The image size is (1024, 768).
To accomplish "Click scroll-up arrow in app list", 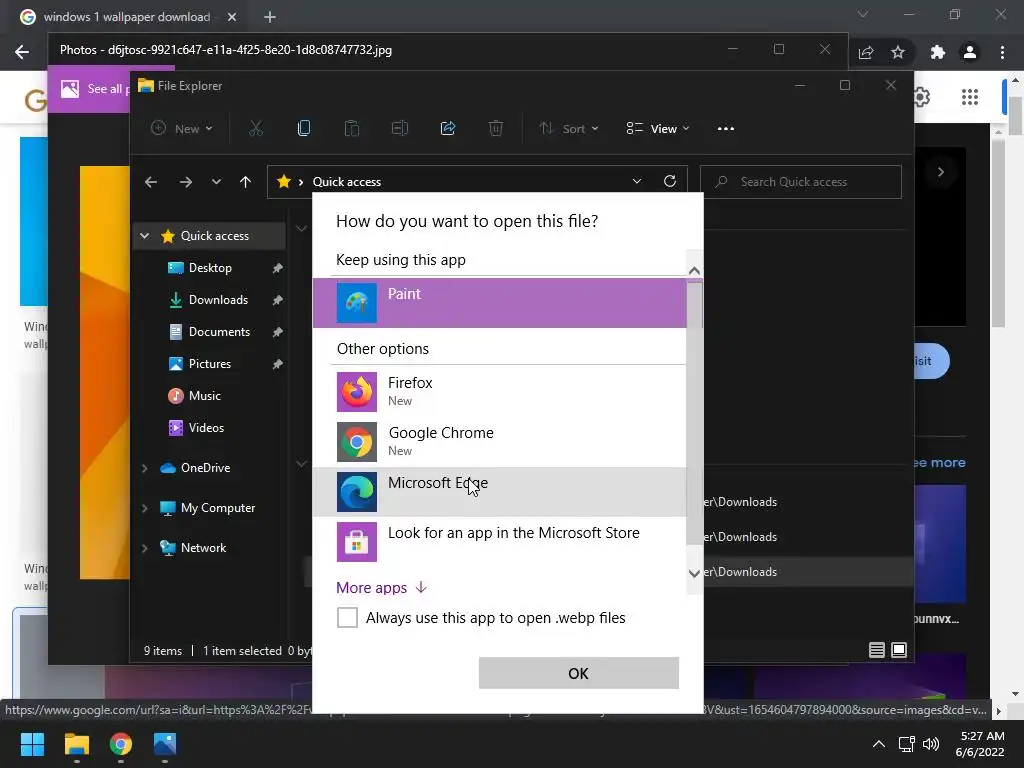I will click(694, 270).
